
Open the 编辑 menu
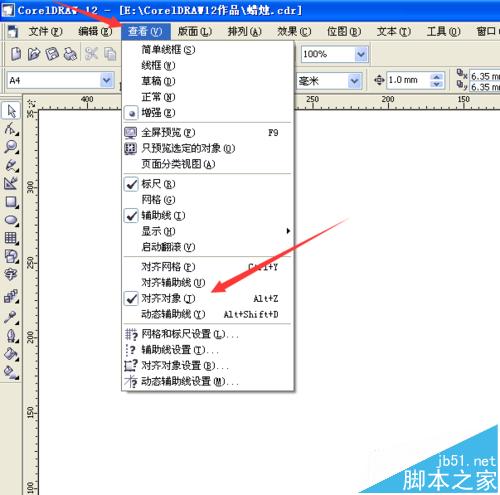coord(95,32)
